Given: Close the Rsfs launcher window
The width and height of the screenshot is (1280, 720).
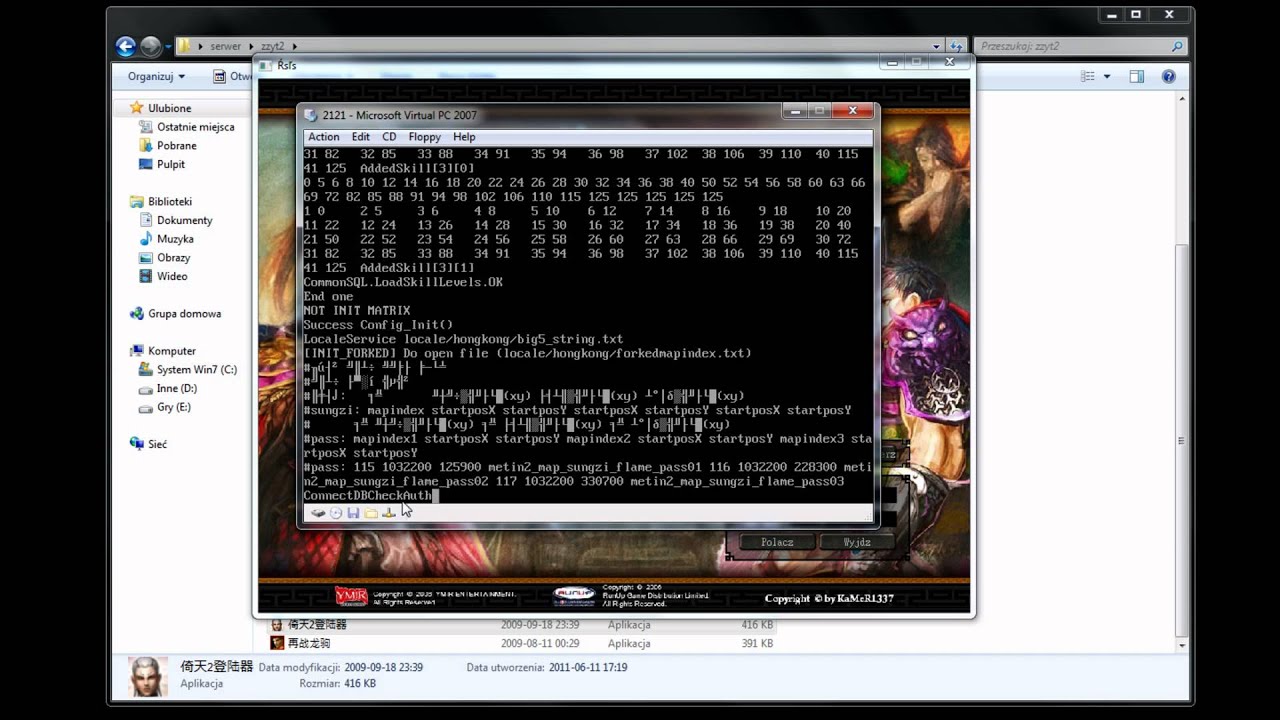Looking at the screenshot, I should [949, 61].
